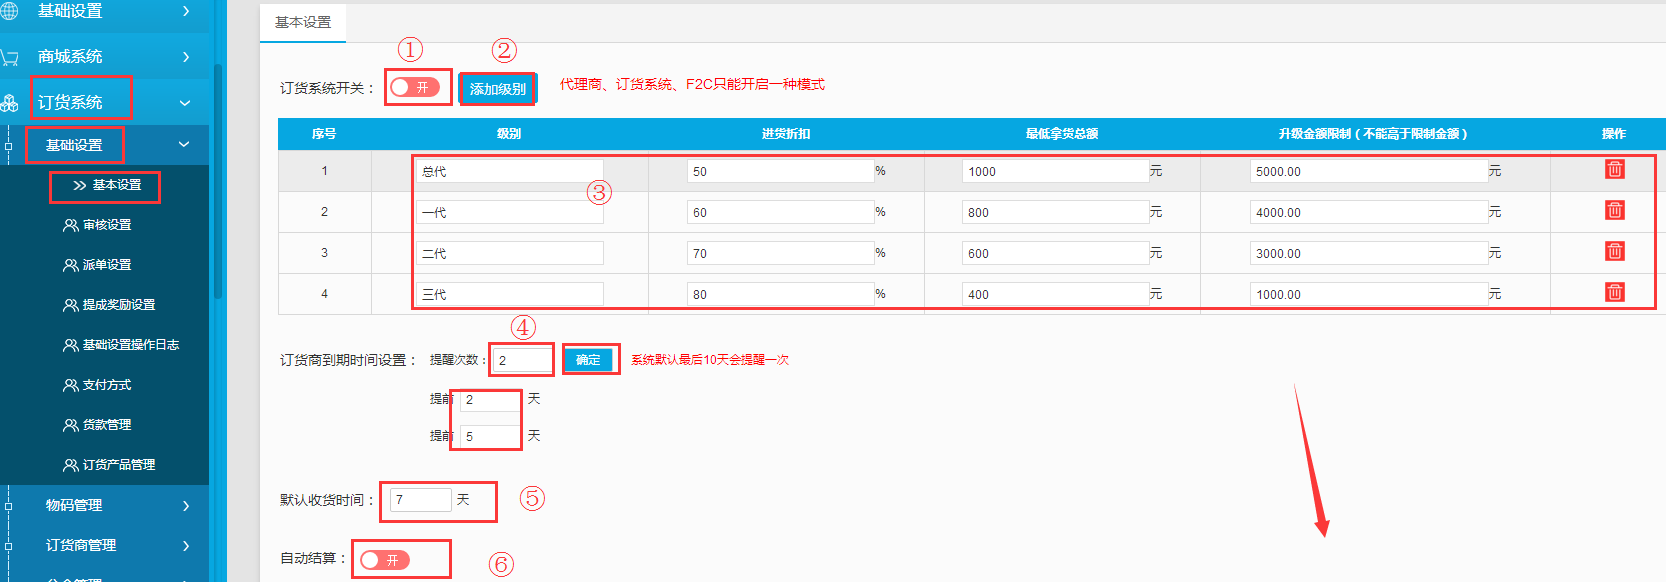Delete the 一代 level row
Image resolution: width=1666 pixels, height=582 pixels.
coord(1614,210)
